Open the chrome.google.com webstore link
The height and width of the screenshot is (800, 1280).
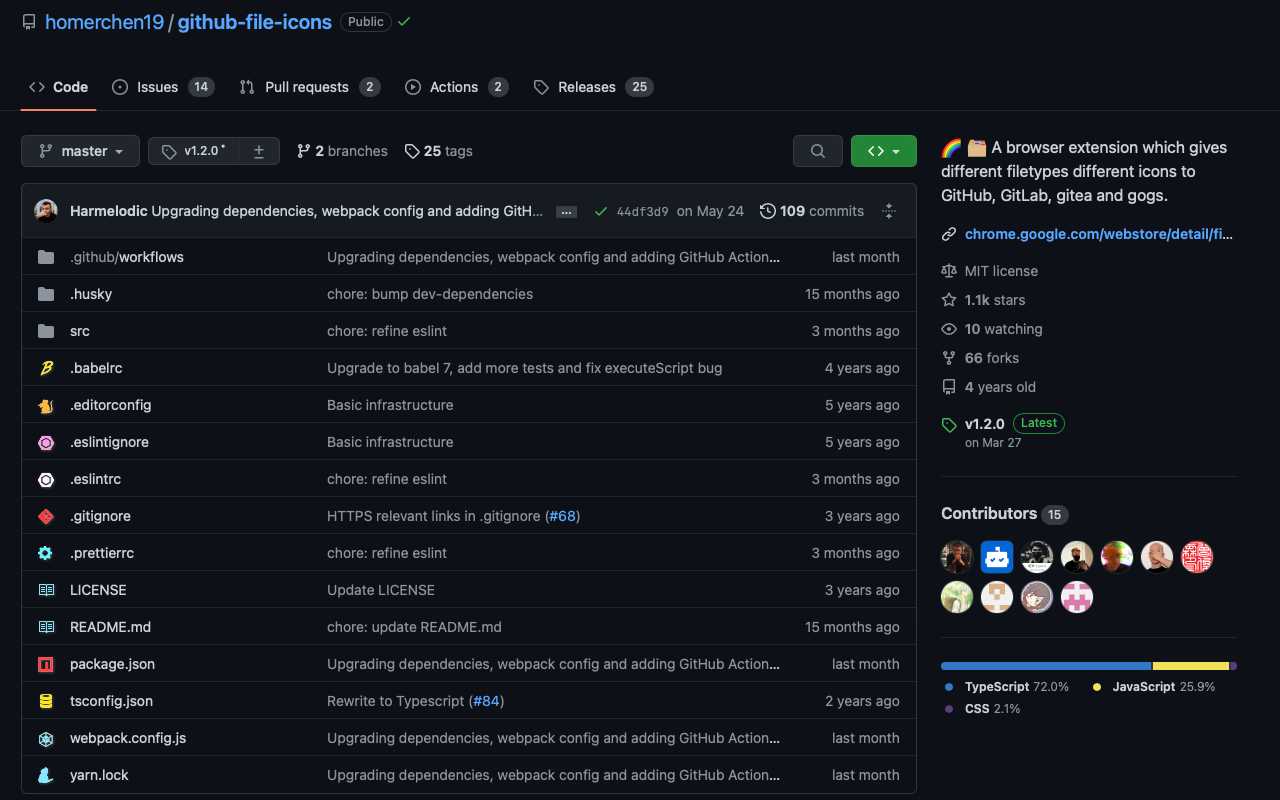(x=1099, y=233)
